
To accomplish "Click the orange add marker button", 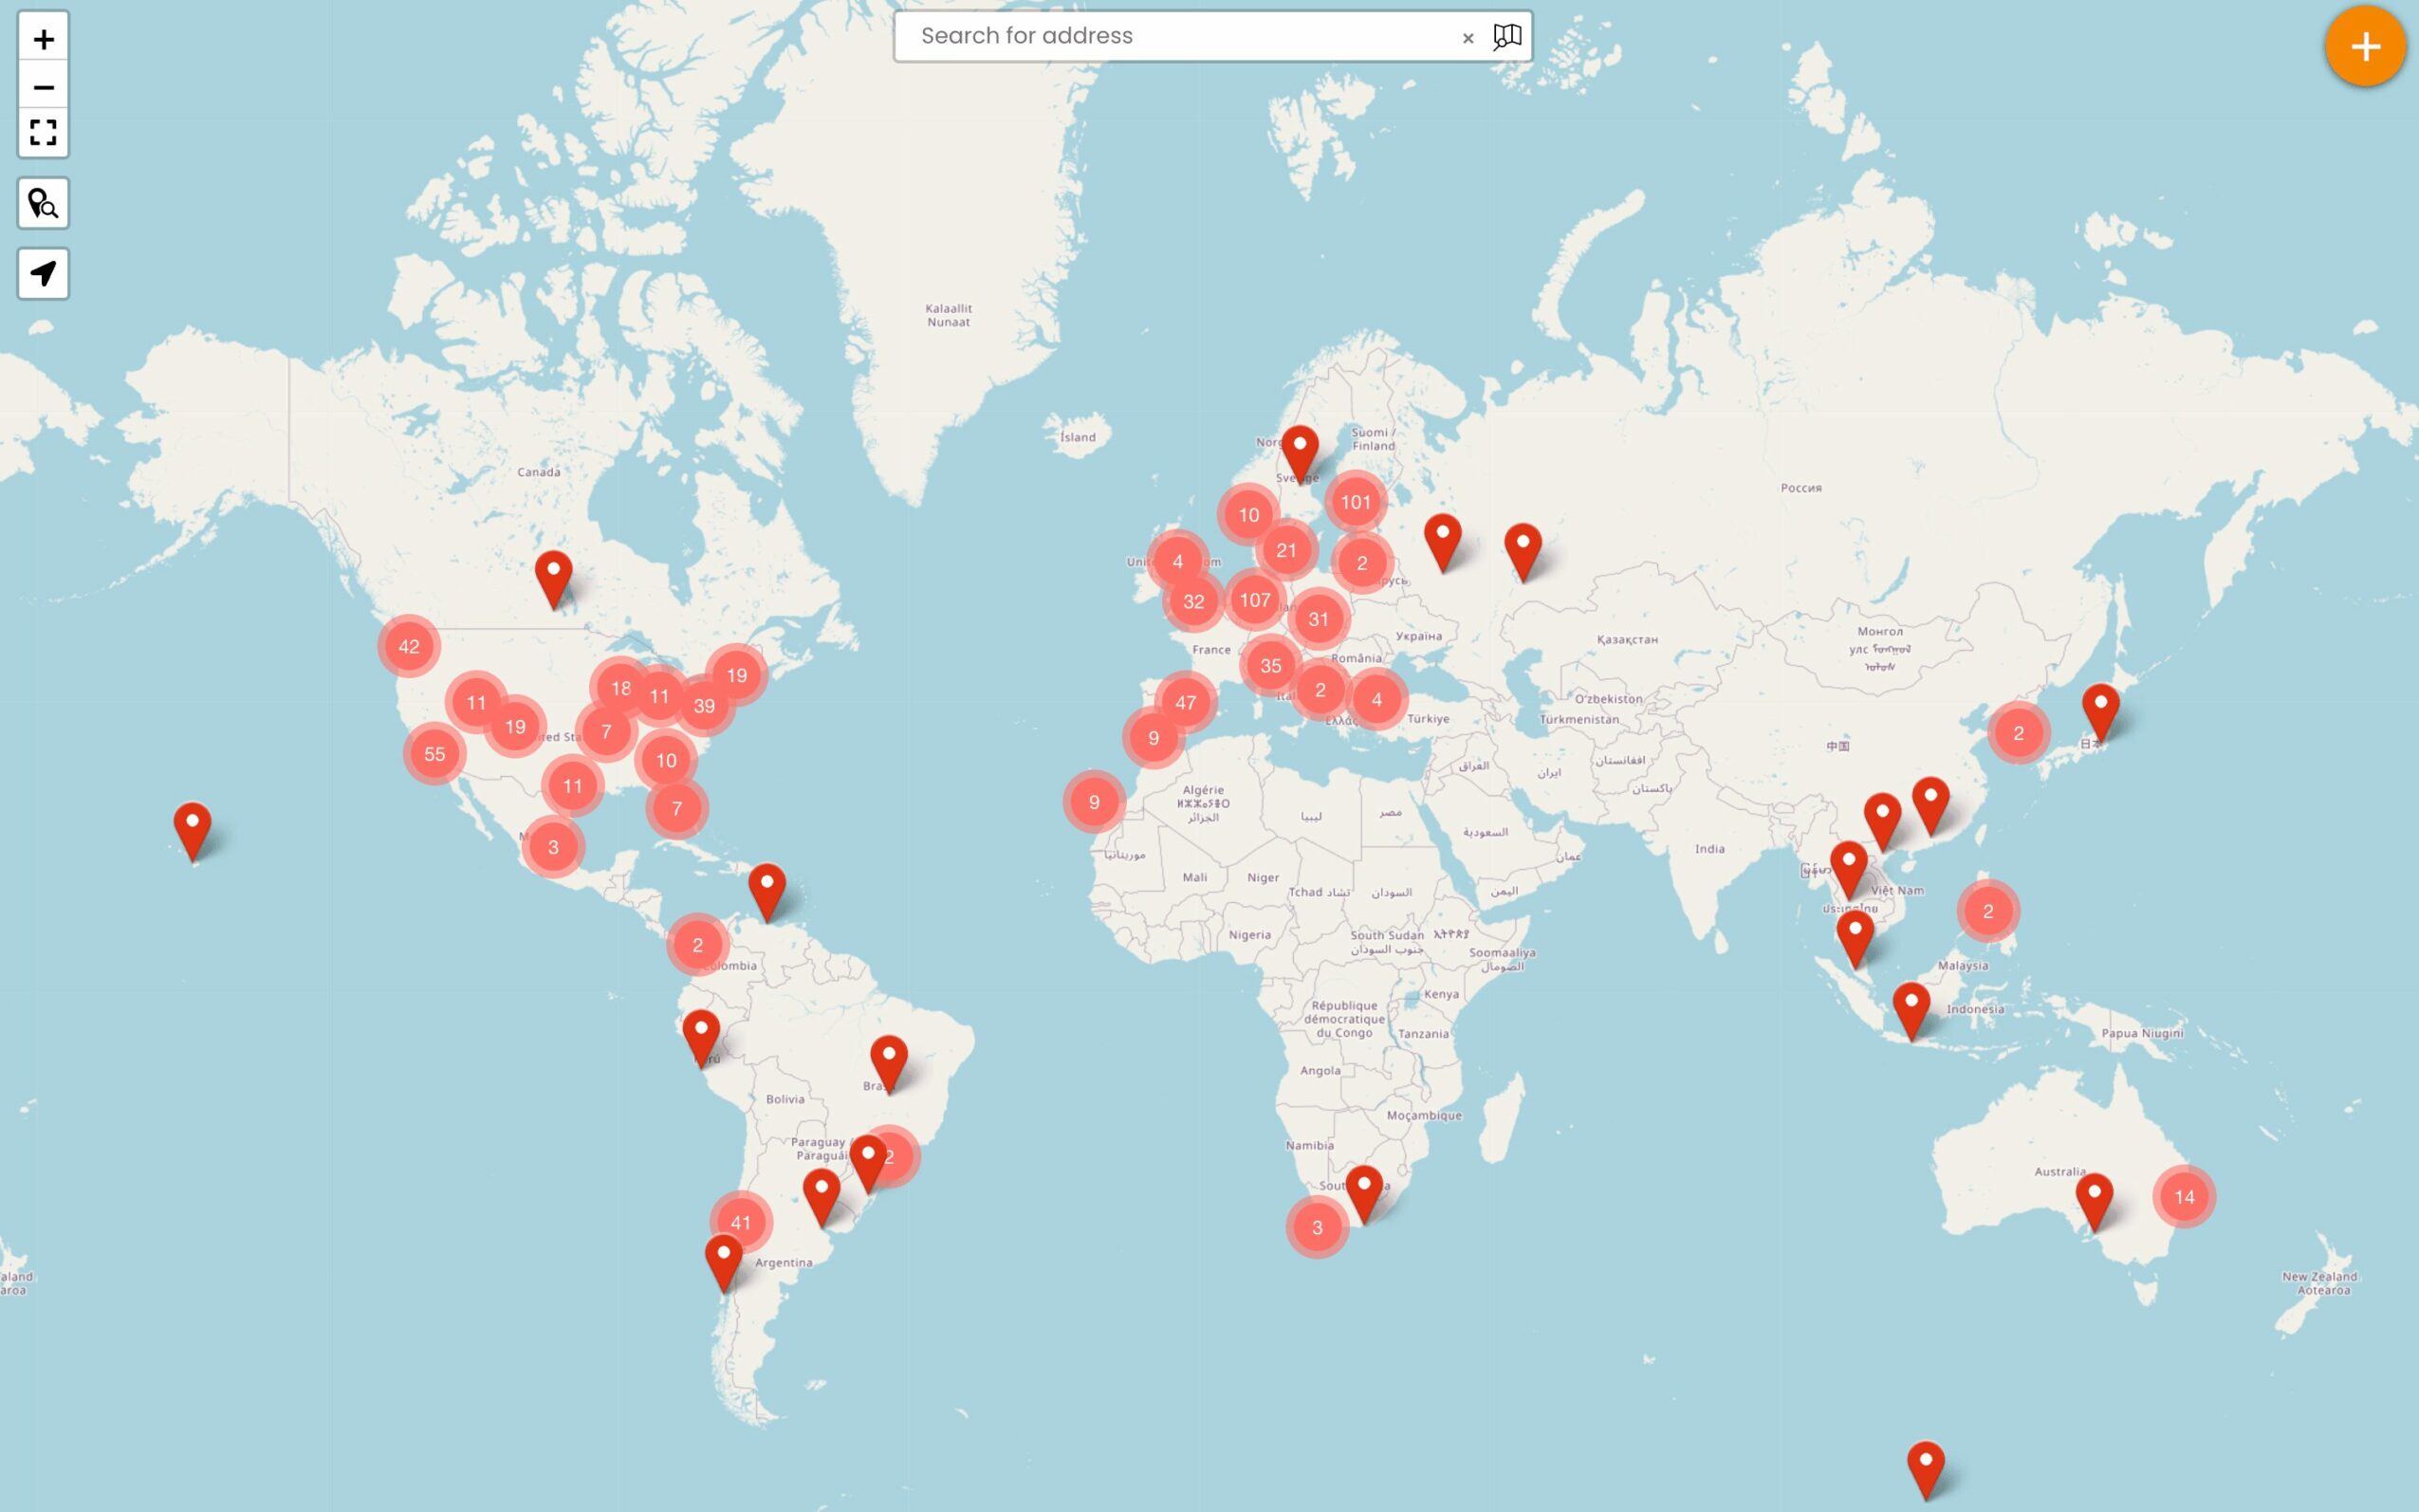I will [2364, 46].
